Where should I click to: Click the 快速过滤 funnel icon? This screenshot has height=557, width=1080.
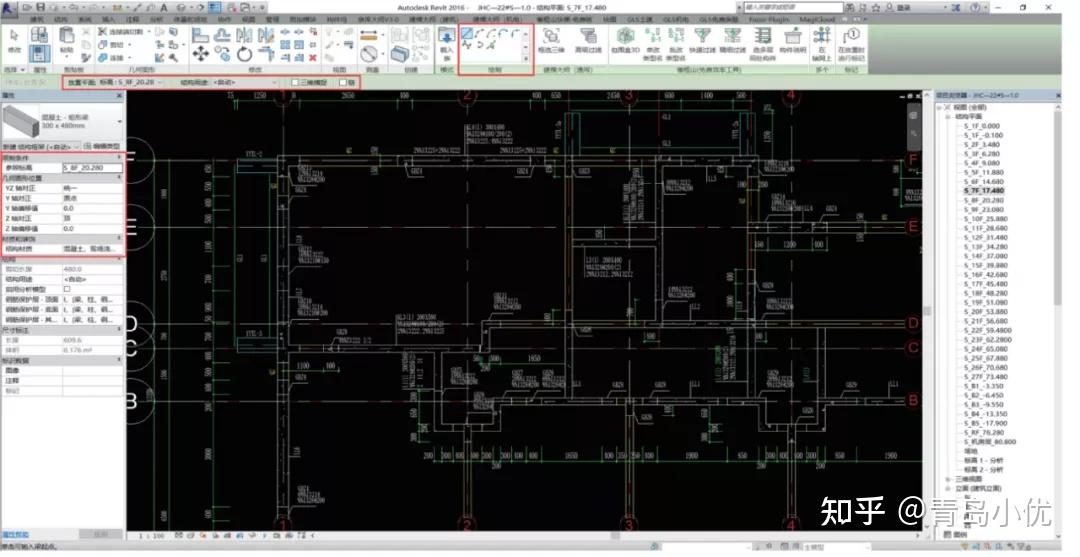[702, 40]
